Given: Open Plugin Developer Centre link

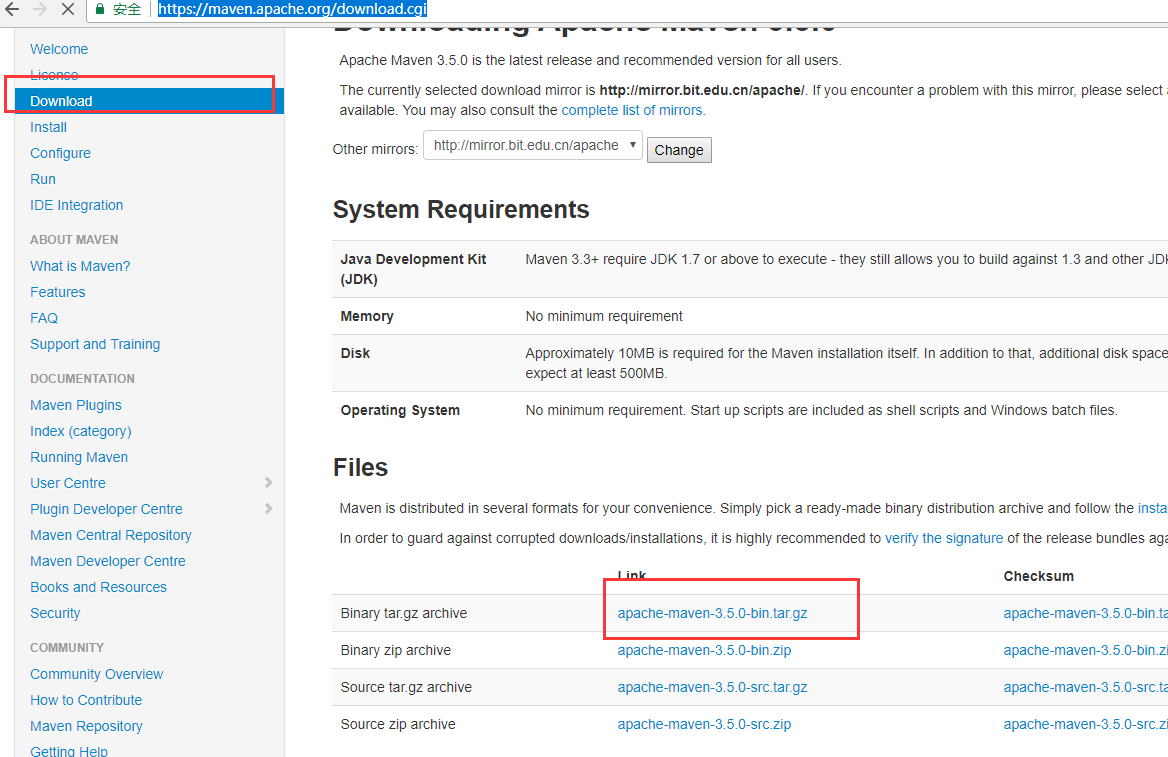Looking at the screenshot, I should point(107,510).
